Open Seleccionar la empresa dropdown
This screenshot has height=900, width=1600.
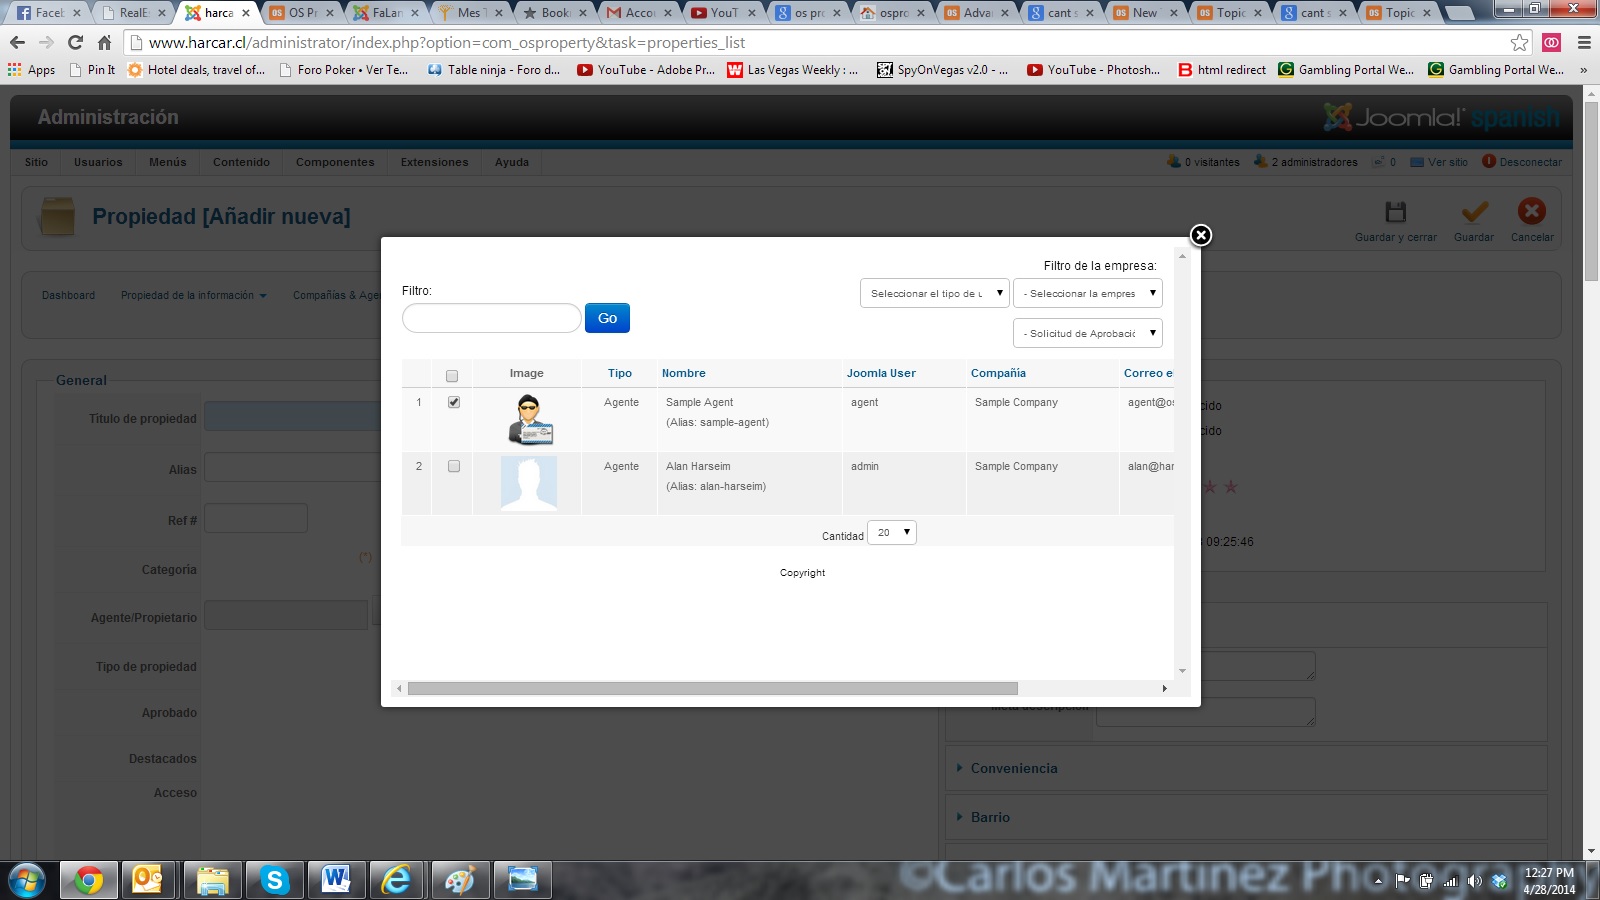[x=1088, y=293]
